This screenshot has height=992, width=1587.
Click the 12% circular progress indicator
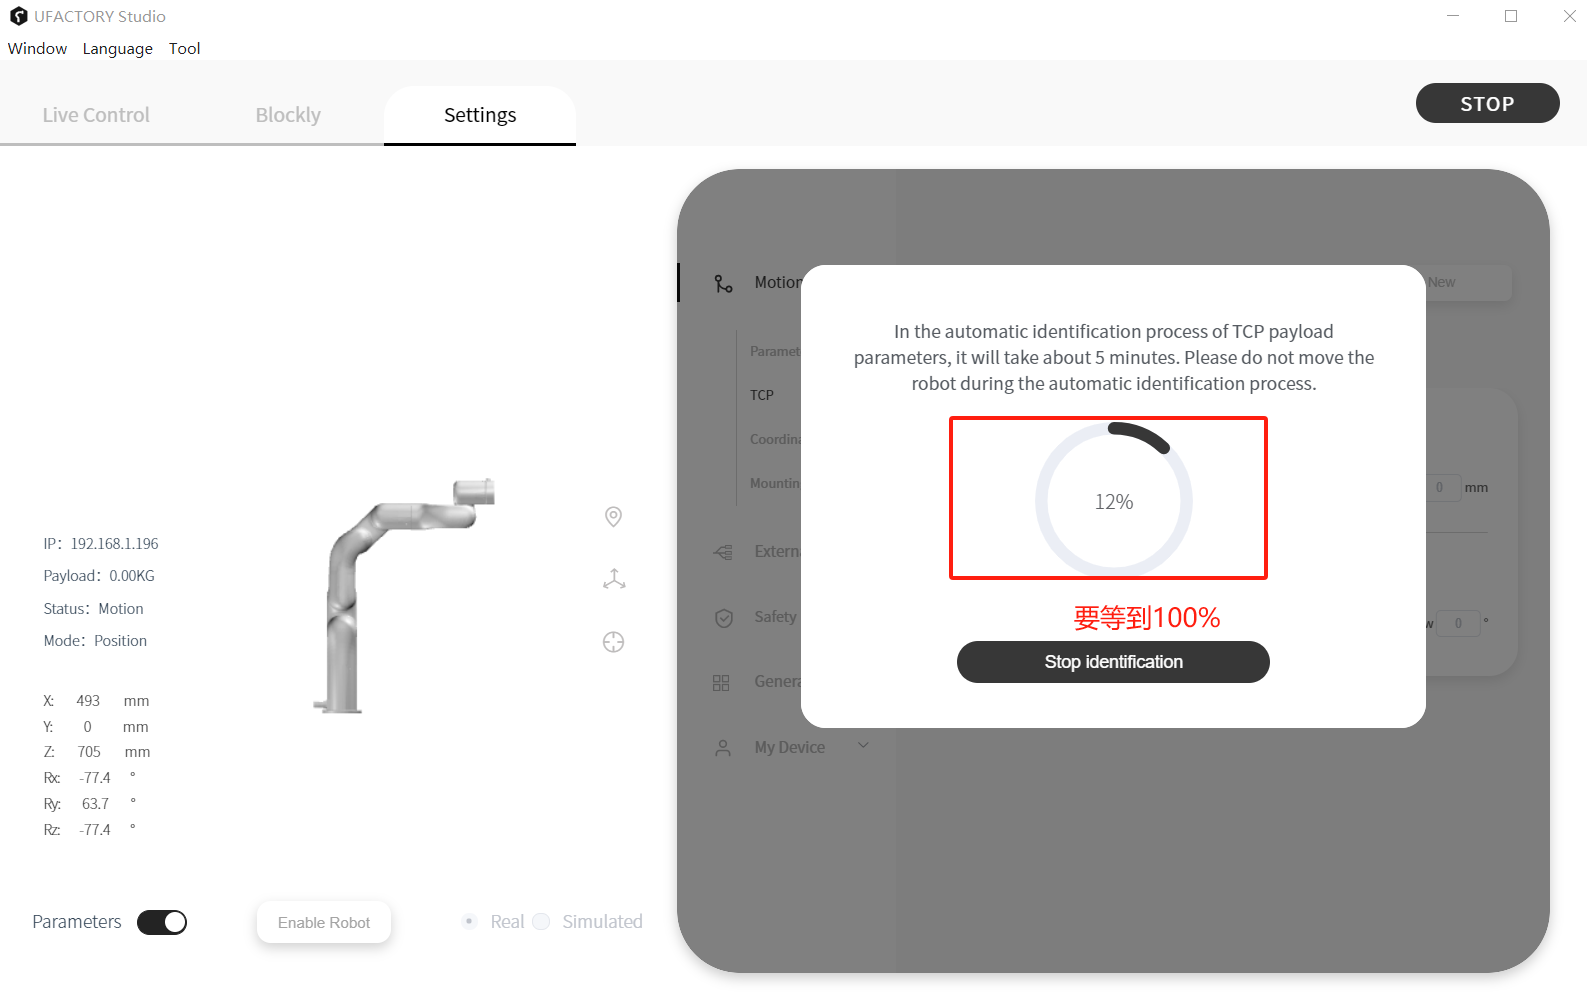coord(1114,500)
